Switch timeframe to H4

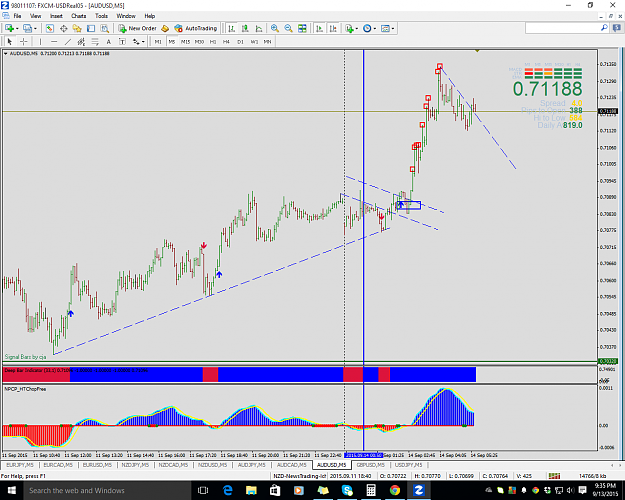(x=226, y=41)
